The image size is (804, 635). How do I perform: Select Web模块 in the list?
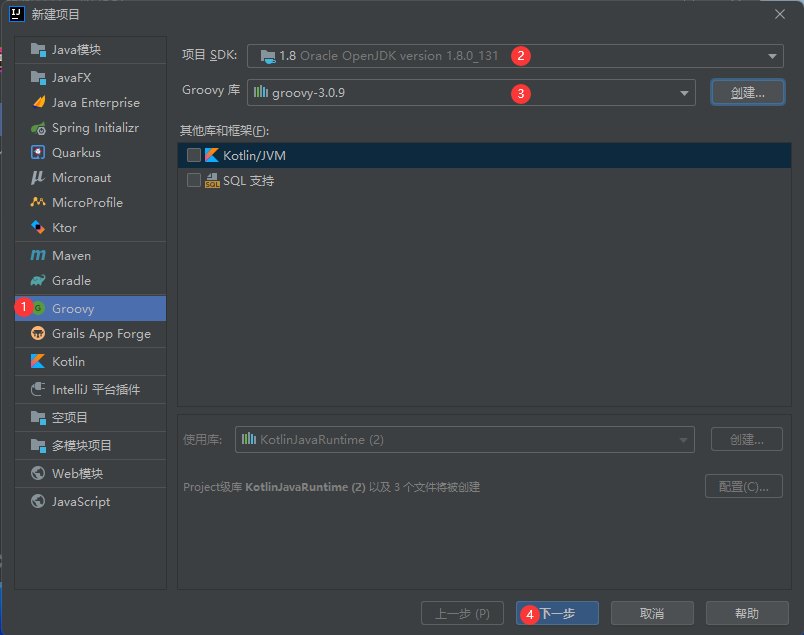pos(90,473)
